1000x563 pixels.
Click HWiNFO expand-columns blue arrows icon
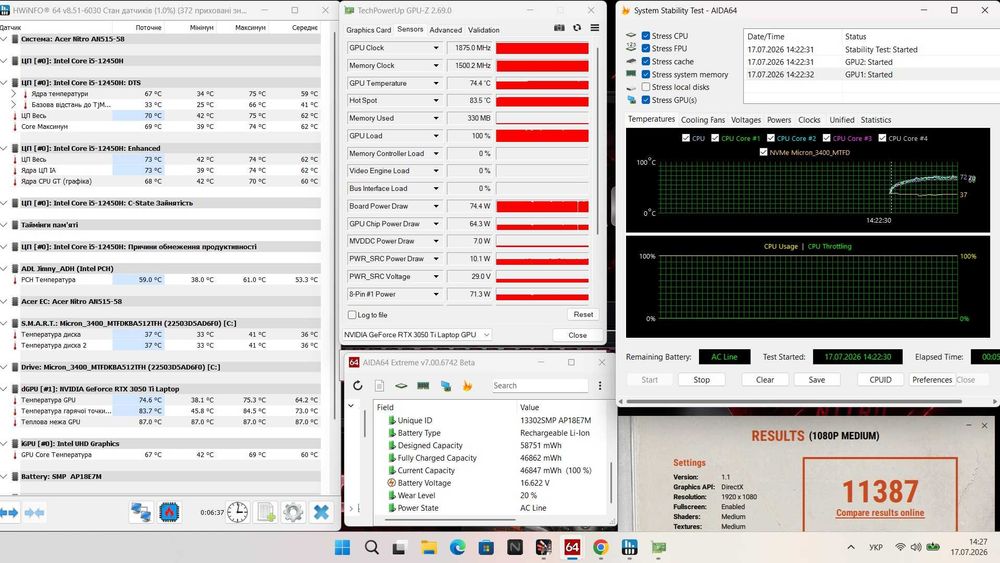[9, 512]
